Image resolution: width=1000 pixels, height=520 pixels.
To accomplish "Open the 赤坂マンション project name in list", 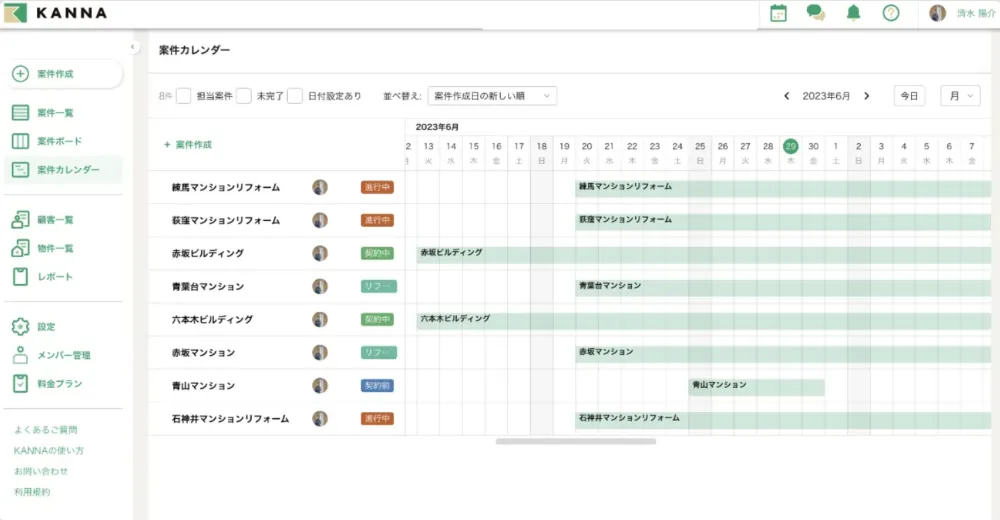I will [x=203, y=352].
